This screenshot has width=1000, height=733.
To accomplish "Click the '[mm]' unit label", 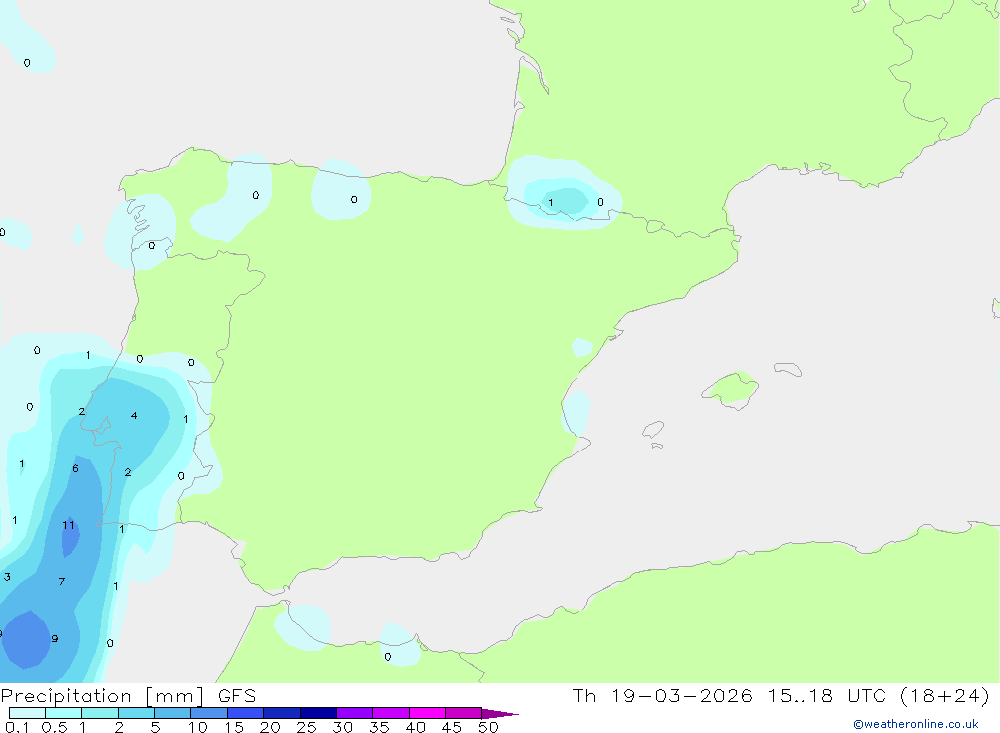I will point(175,696).
